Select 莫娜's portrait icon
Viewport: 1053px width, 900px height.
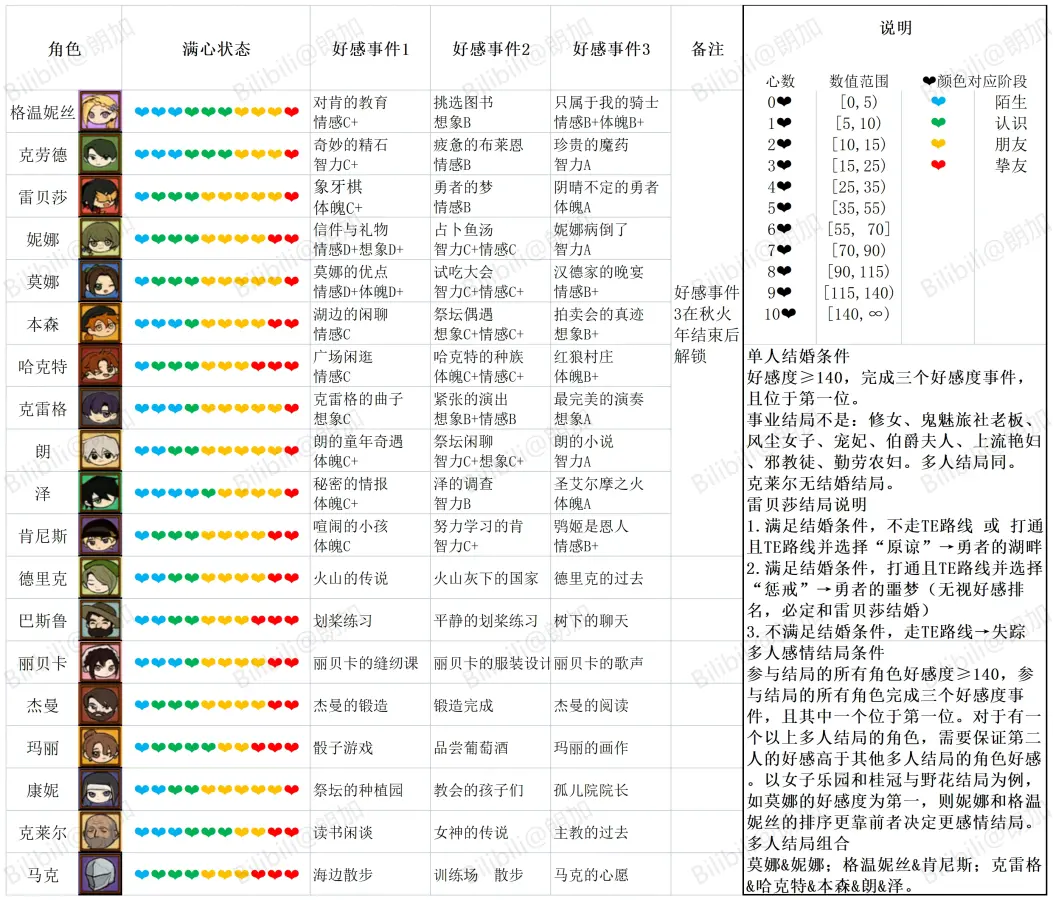(100, 281)
